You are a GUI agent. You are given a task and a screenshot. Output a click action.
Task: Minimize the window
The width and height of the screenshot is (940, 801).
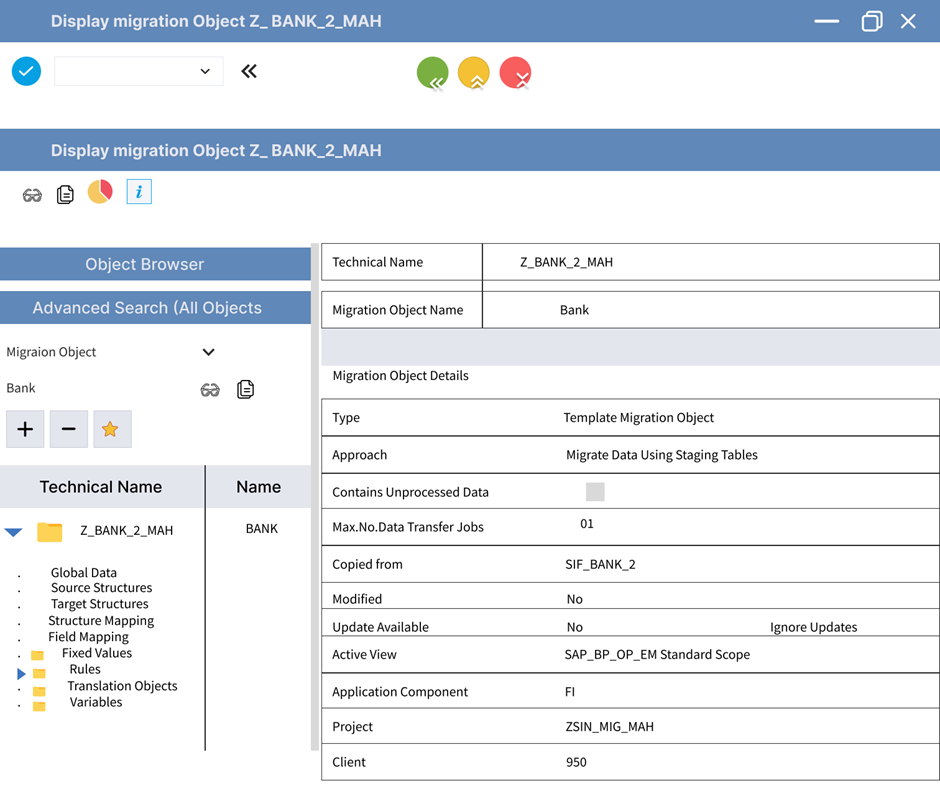827,21
